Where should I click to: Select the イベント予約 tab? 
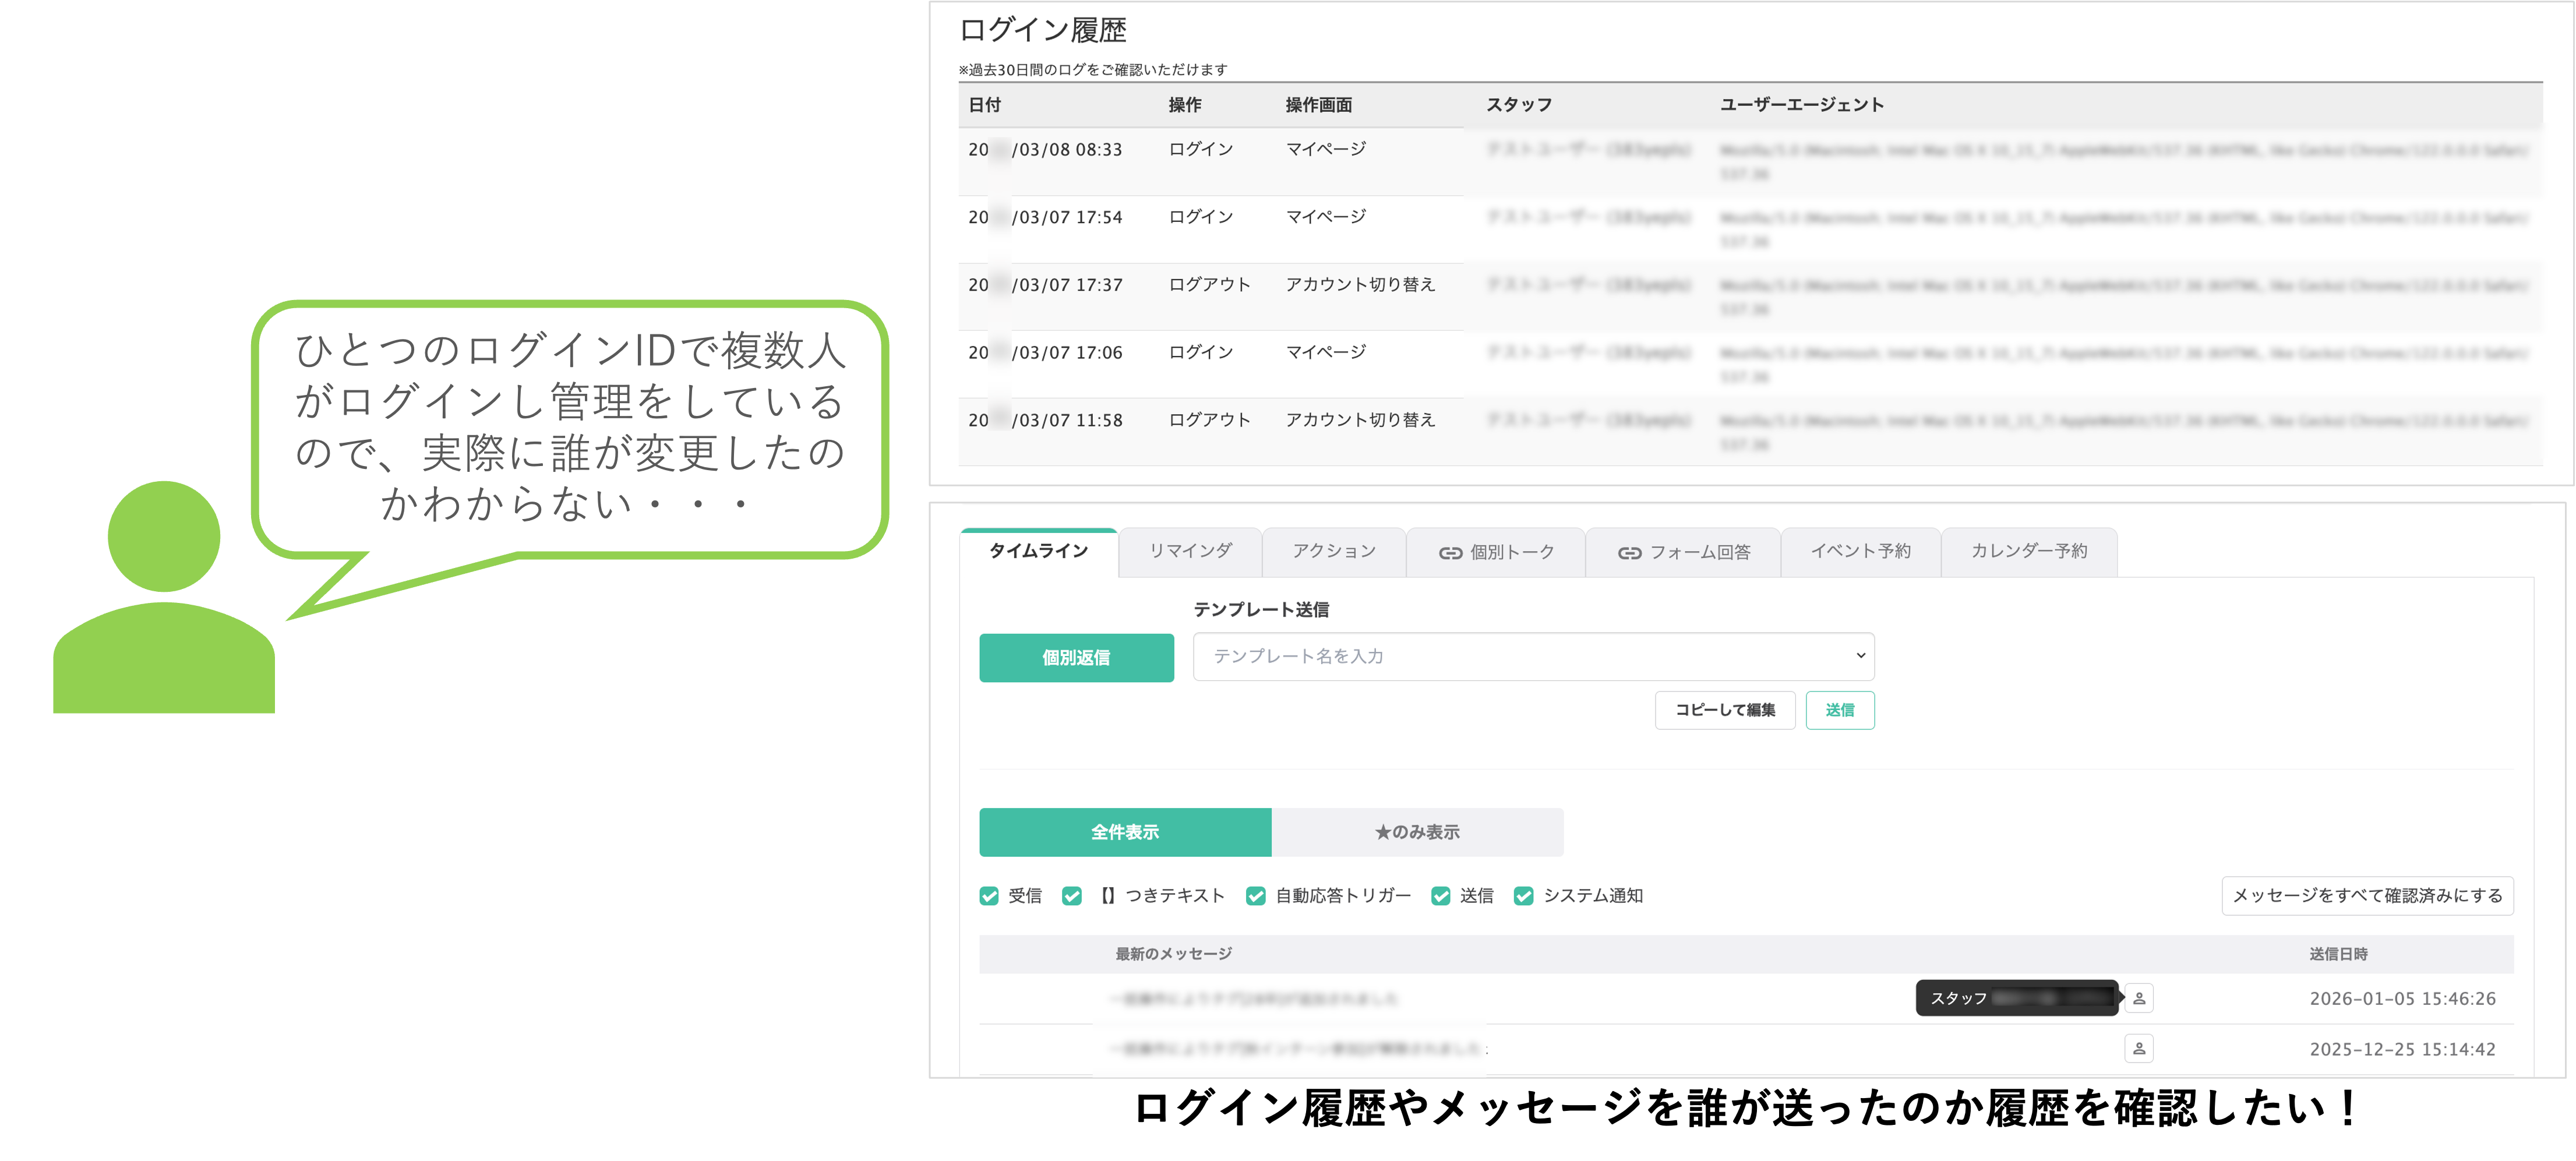tap(1860, 551)
